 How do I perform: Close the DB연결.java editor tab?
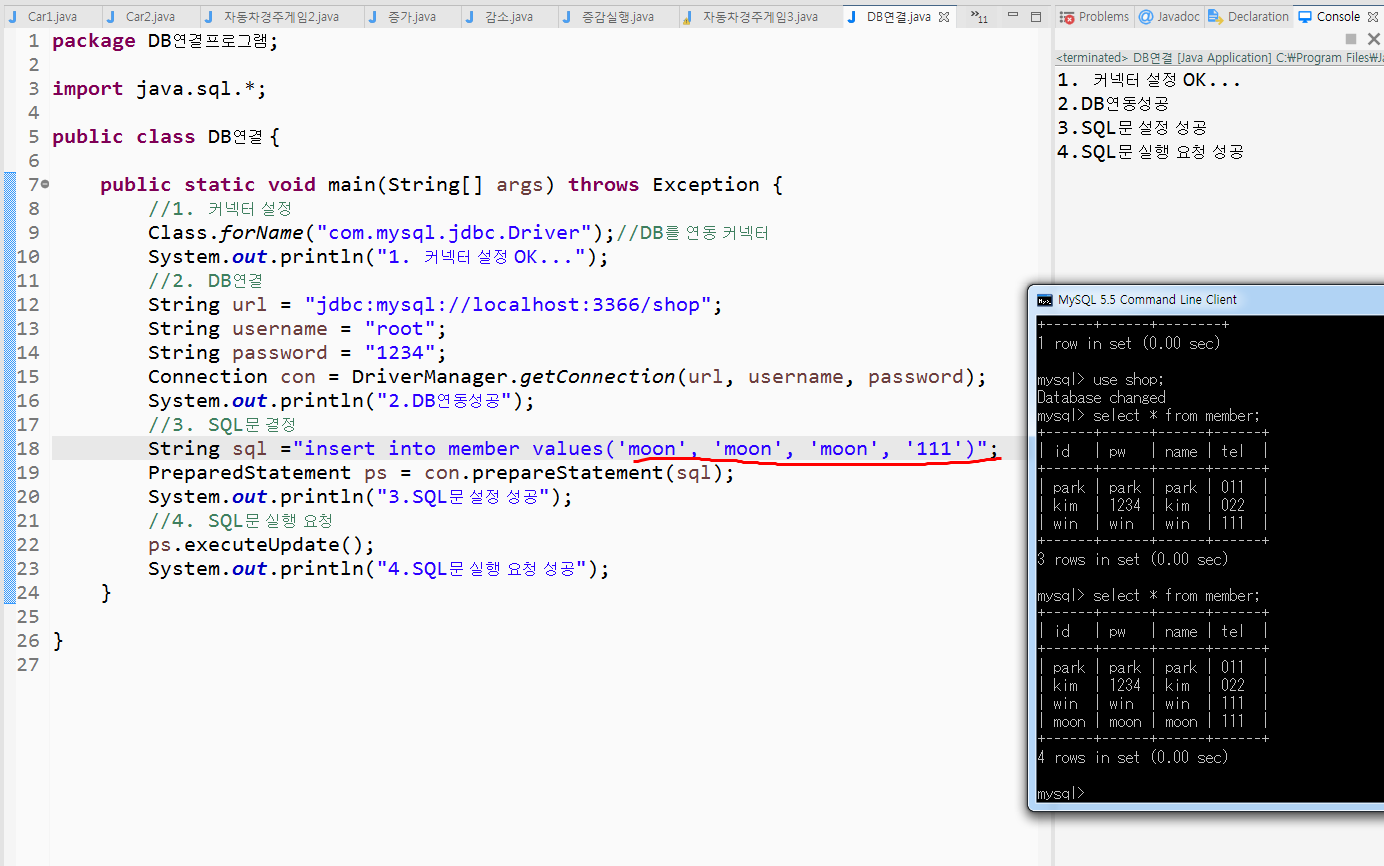point(944,17)
